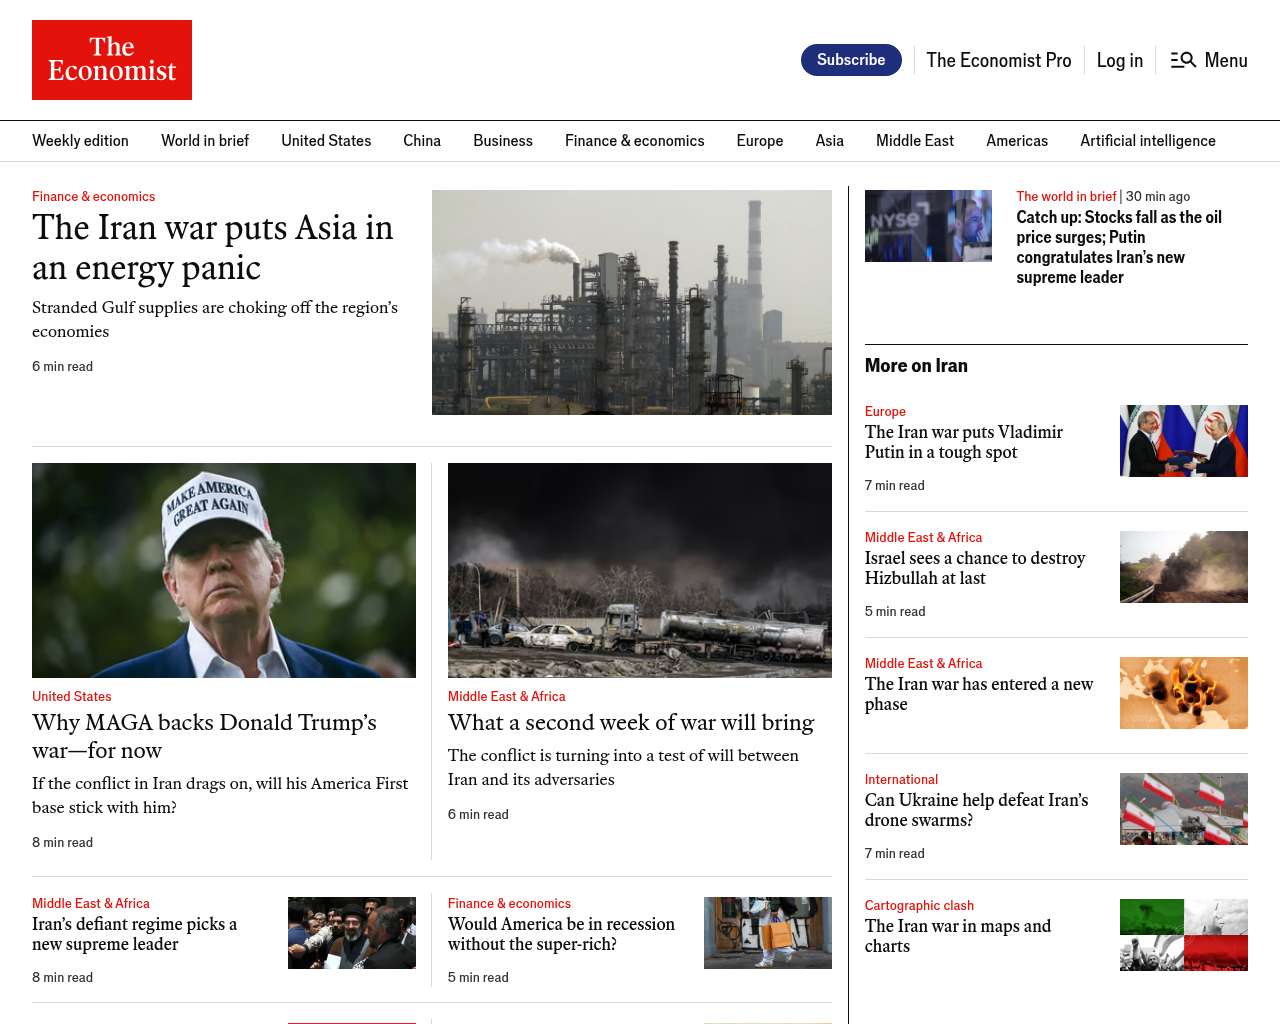Click the Subscribe button
The width and height of the screenshot is (1280, 1024).
pos(851,60)
